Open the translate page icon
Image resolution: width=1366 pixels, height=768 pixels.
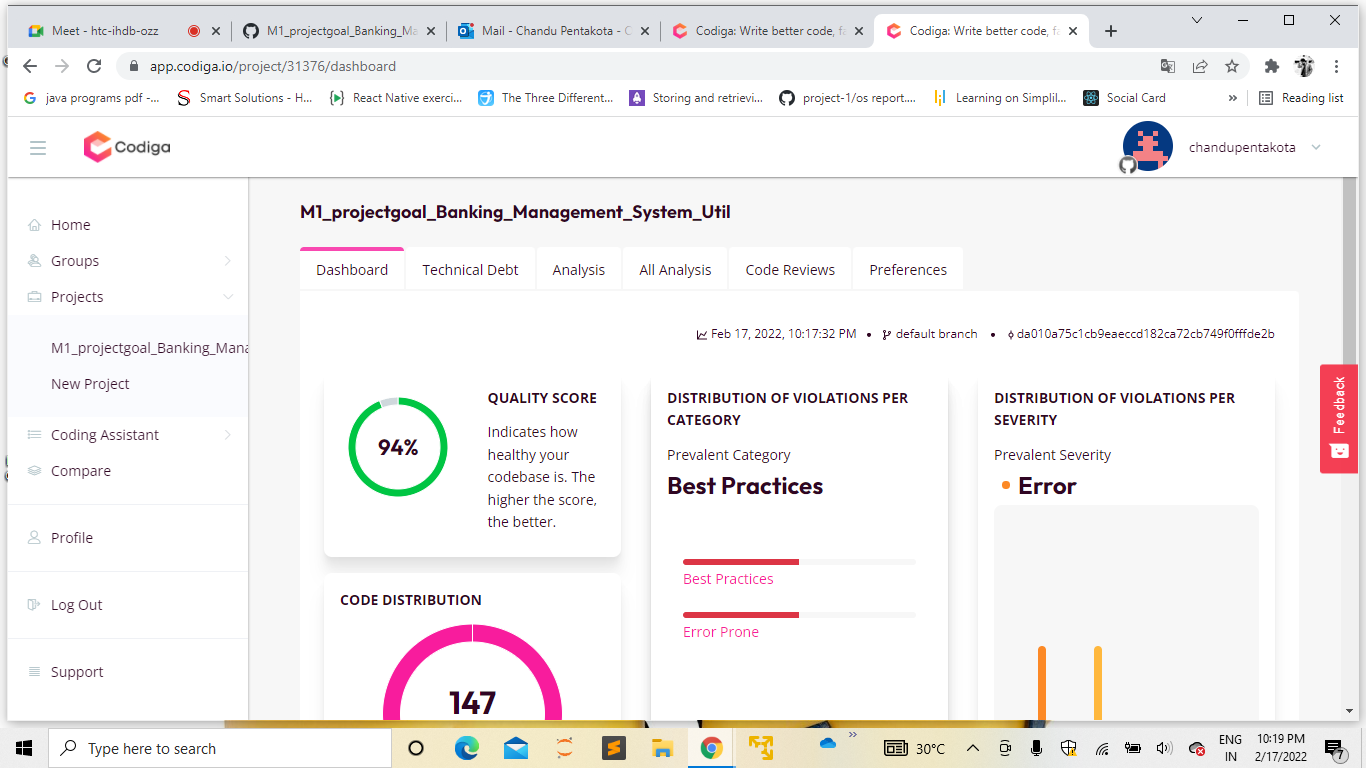click(x=1168, y=66)
